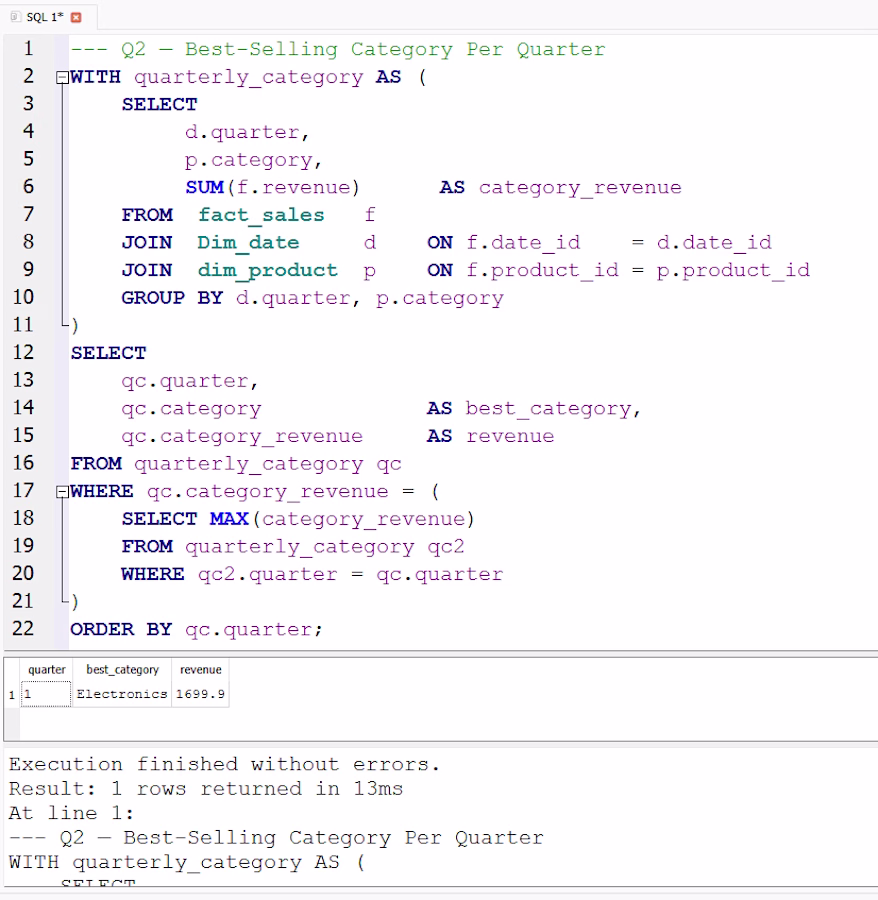Click 'Result: 1 rows returned in 13ms' line
Image resolution: width=878 pixels, height=900 pixels.
pos(206,789)
